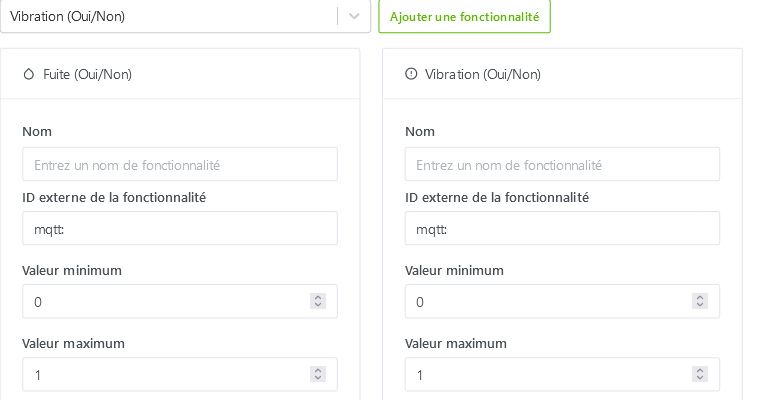Click the ID externe field in Fuite card

point(180,228)
